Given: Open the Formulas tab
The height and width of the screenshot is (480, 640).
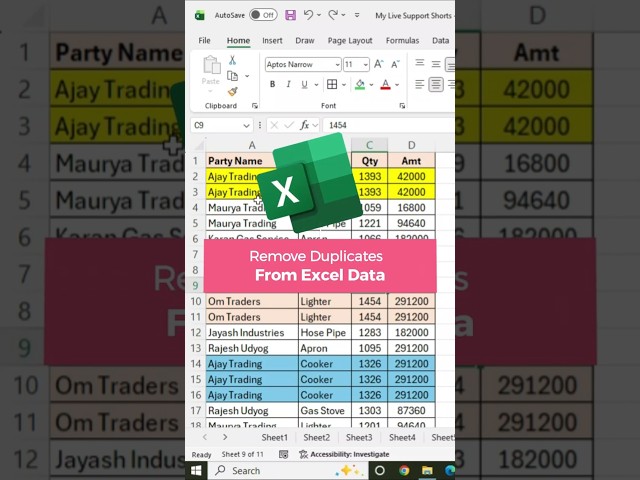Looking at the screenshot, I should point(402,40).
